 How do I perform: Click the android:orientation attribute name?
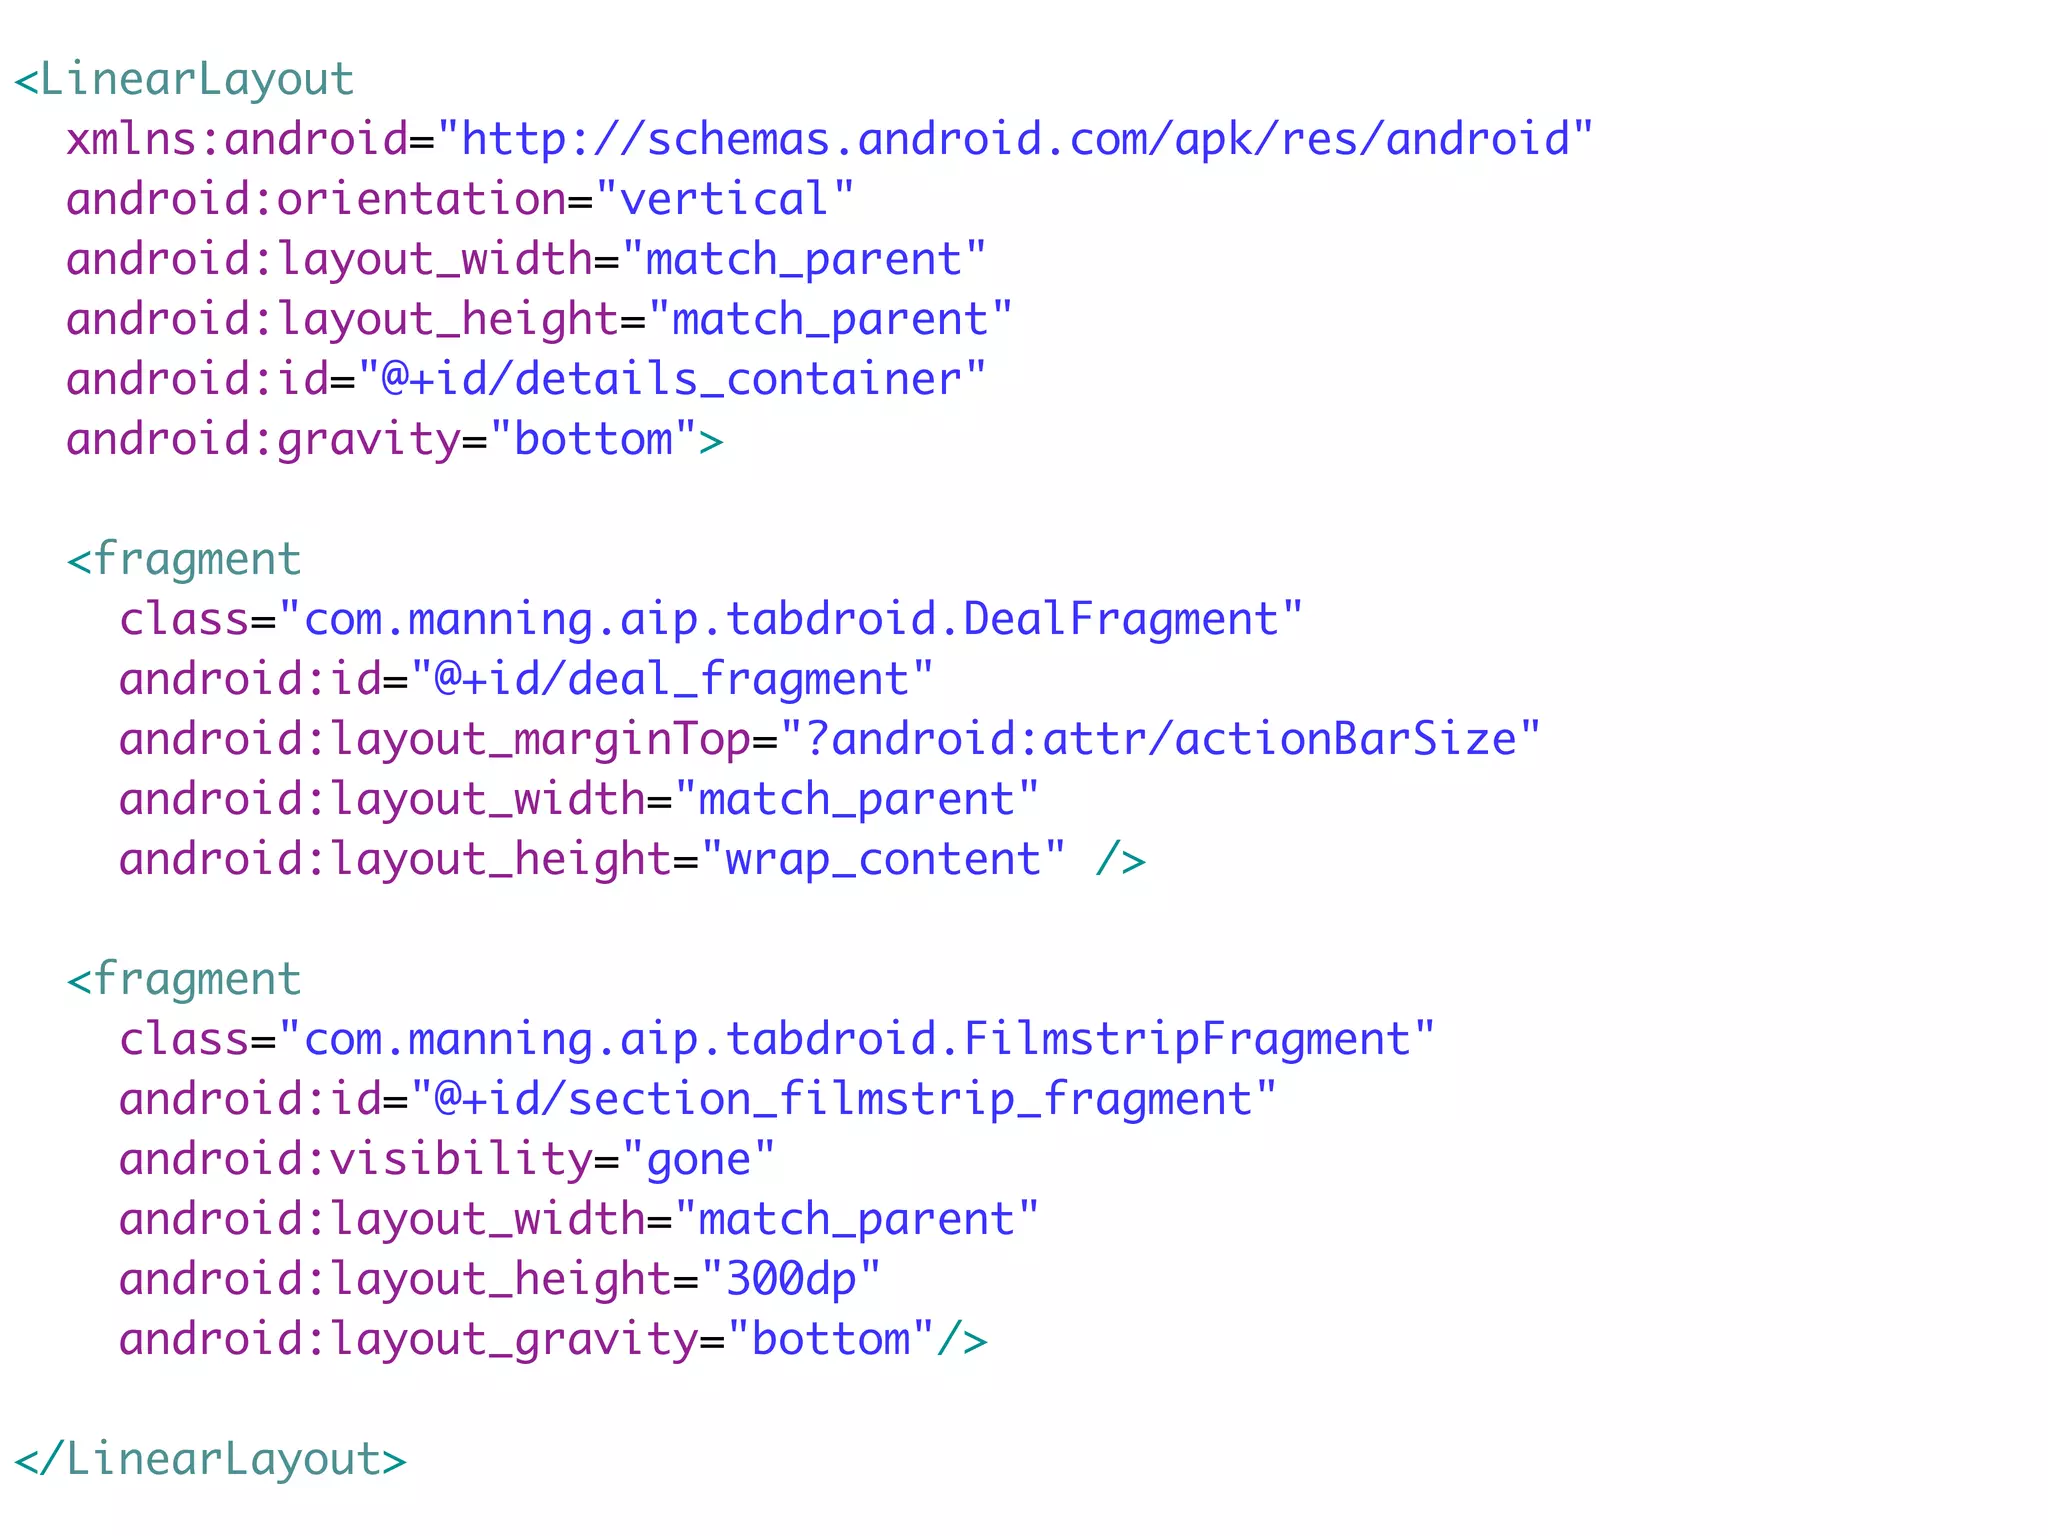317,199
